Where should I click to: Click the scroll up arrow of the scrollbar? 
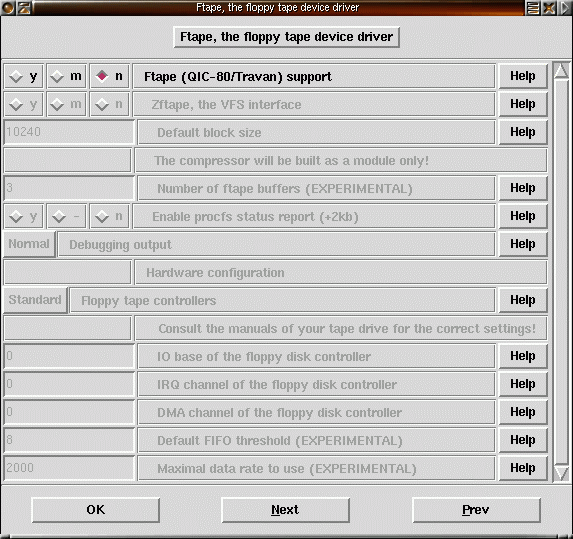click(561, 70)
